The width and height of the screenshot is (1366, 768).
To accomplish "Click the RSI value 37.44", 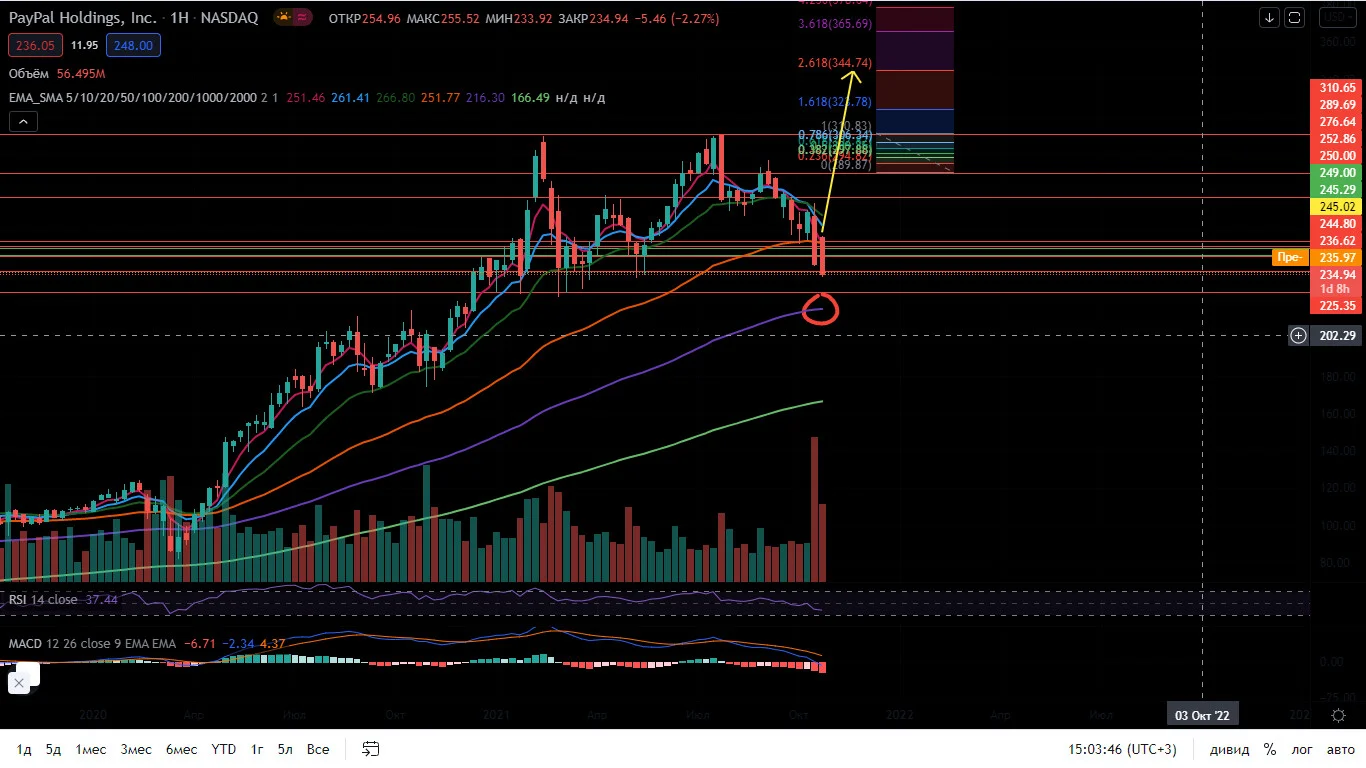I will pyautogui.click(x=102, y=599).
